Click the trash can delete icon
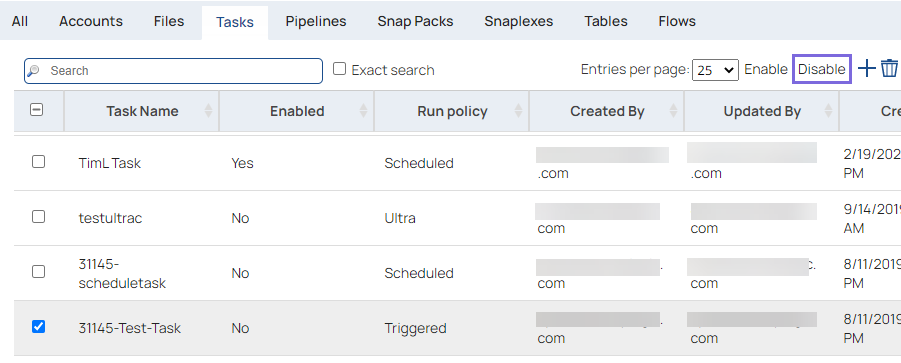Screen dimensions: 901x363 coord(890,69)
